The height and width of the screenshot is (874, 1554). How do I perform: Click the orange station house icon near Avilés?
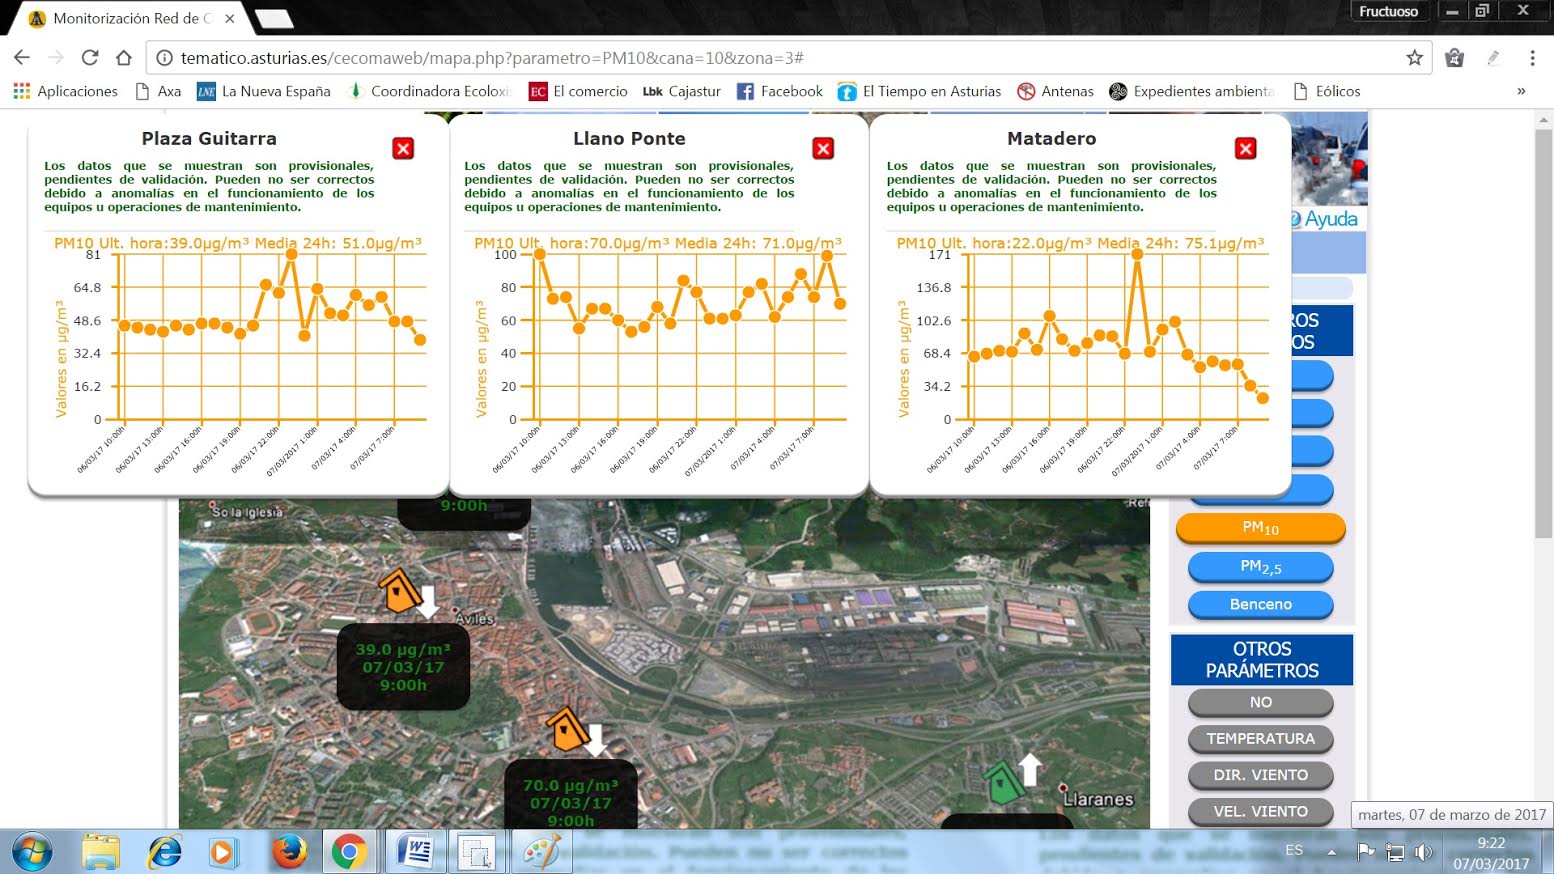click(x=399, y=592)
